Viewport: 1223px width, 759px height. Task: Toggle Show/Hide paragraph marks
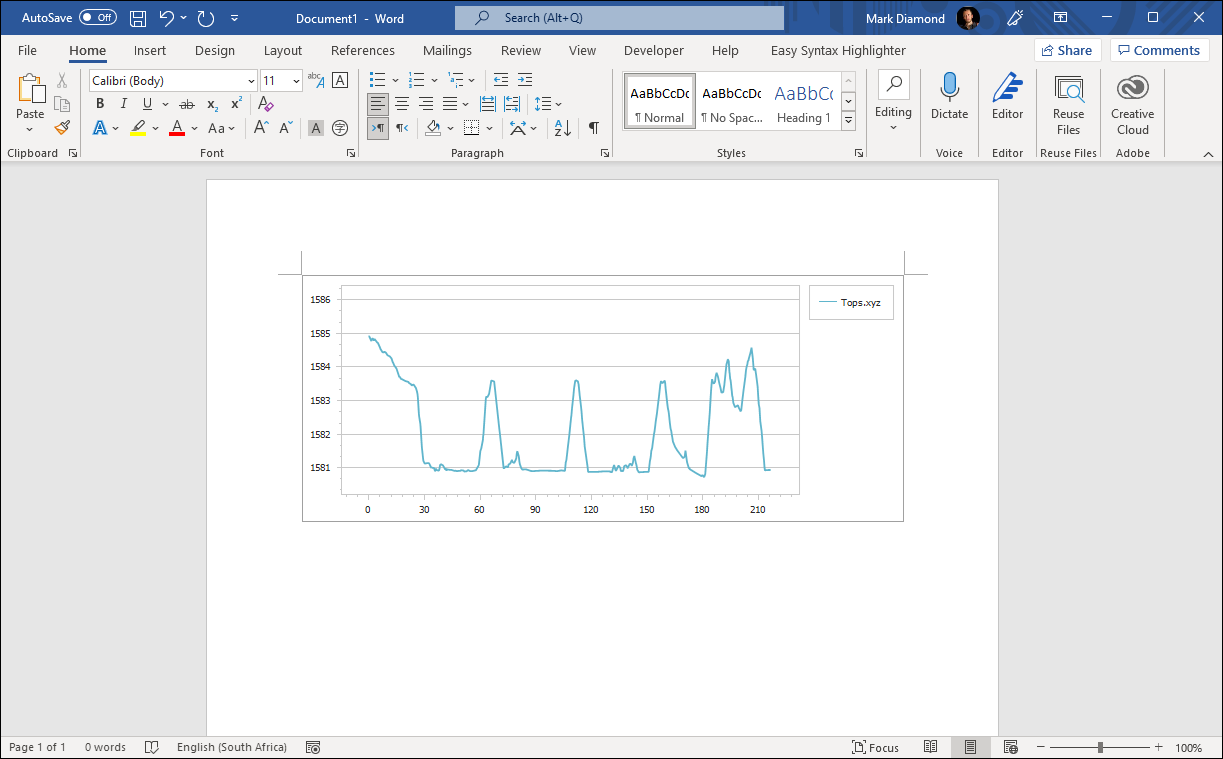593,128
